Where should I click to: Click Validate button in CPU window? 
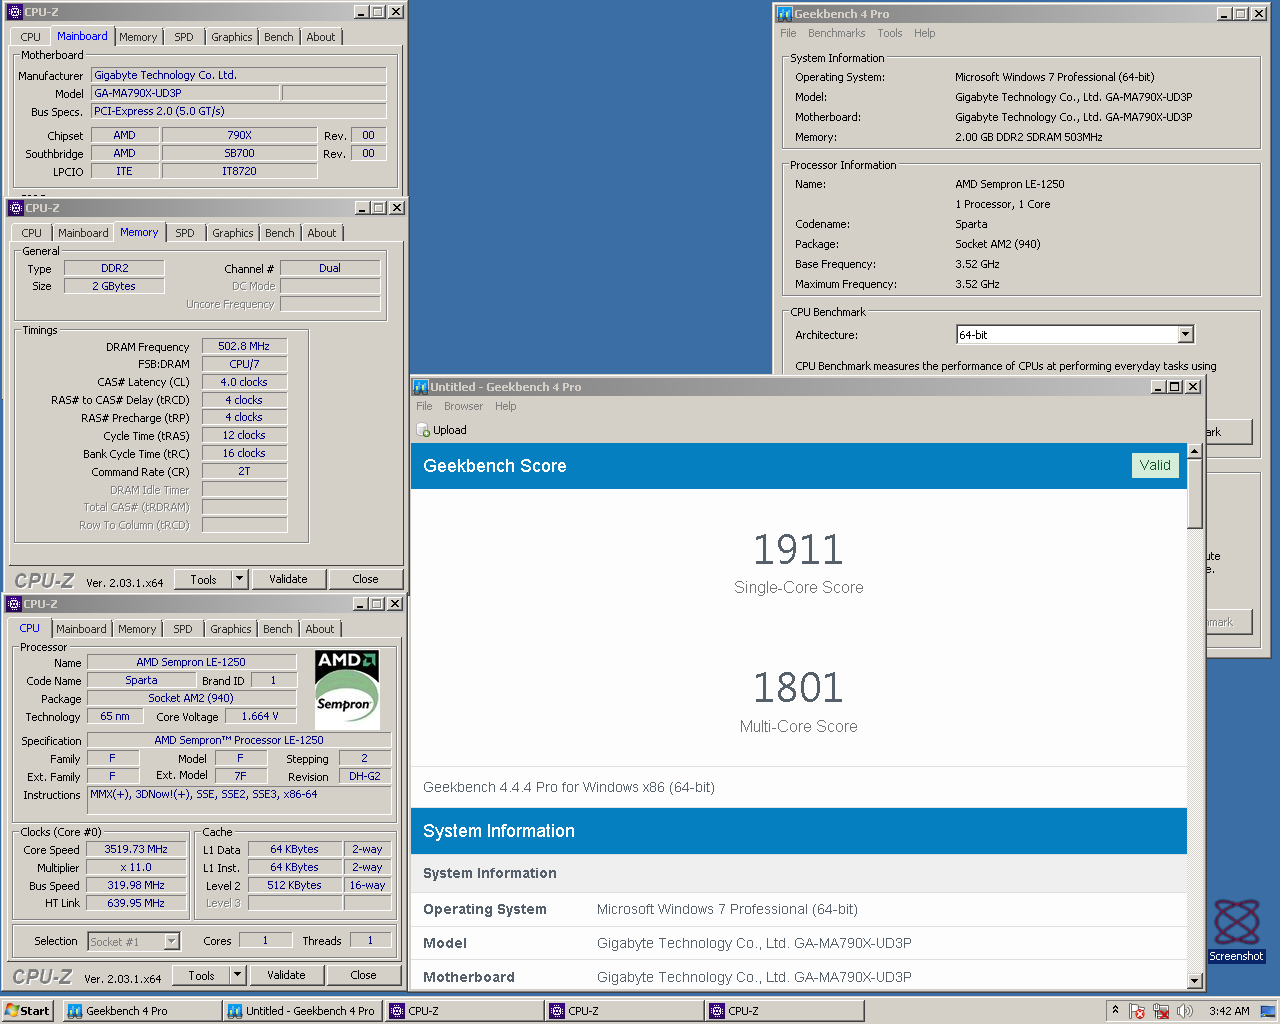pyautogui.click(x=286, y=975)
